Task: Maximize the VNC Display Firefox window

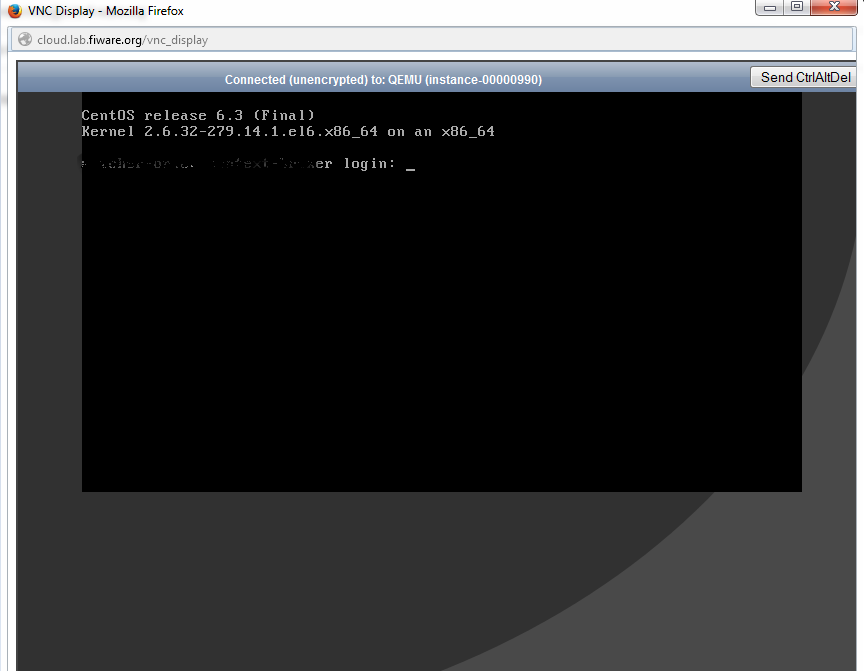Action: coord(797,7)
